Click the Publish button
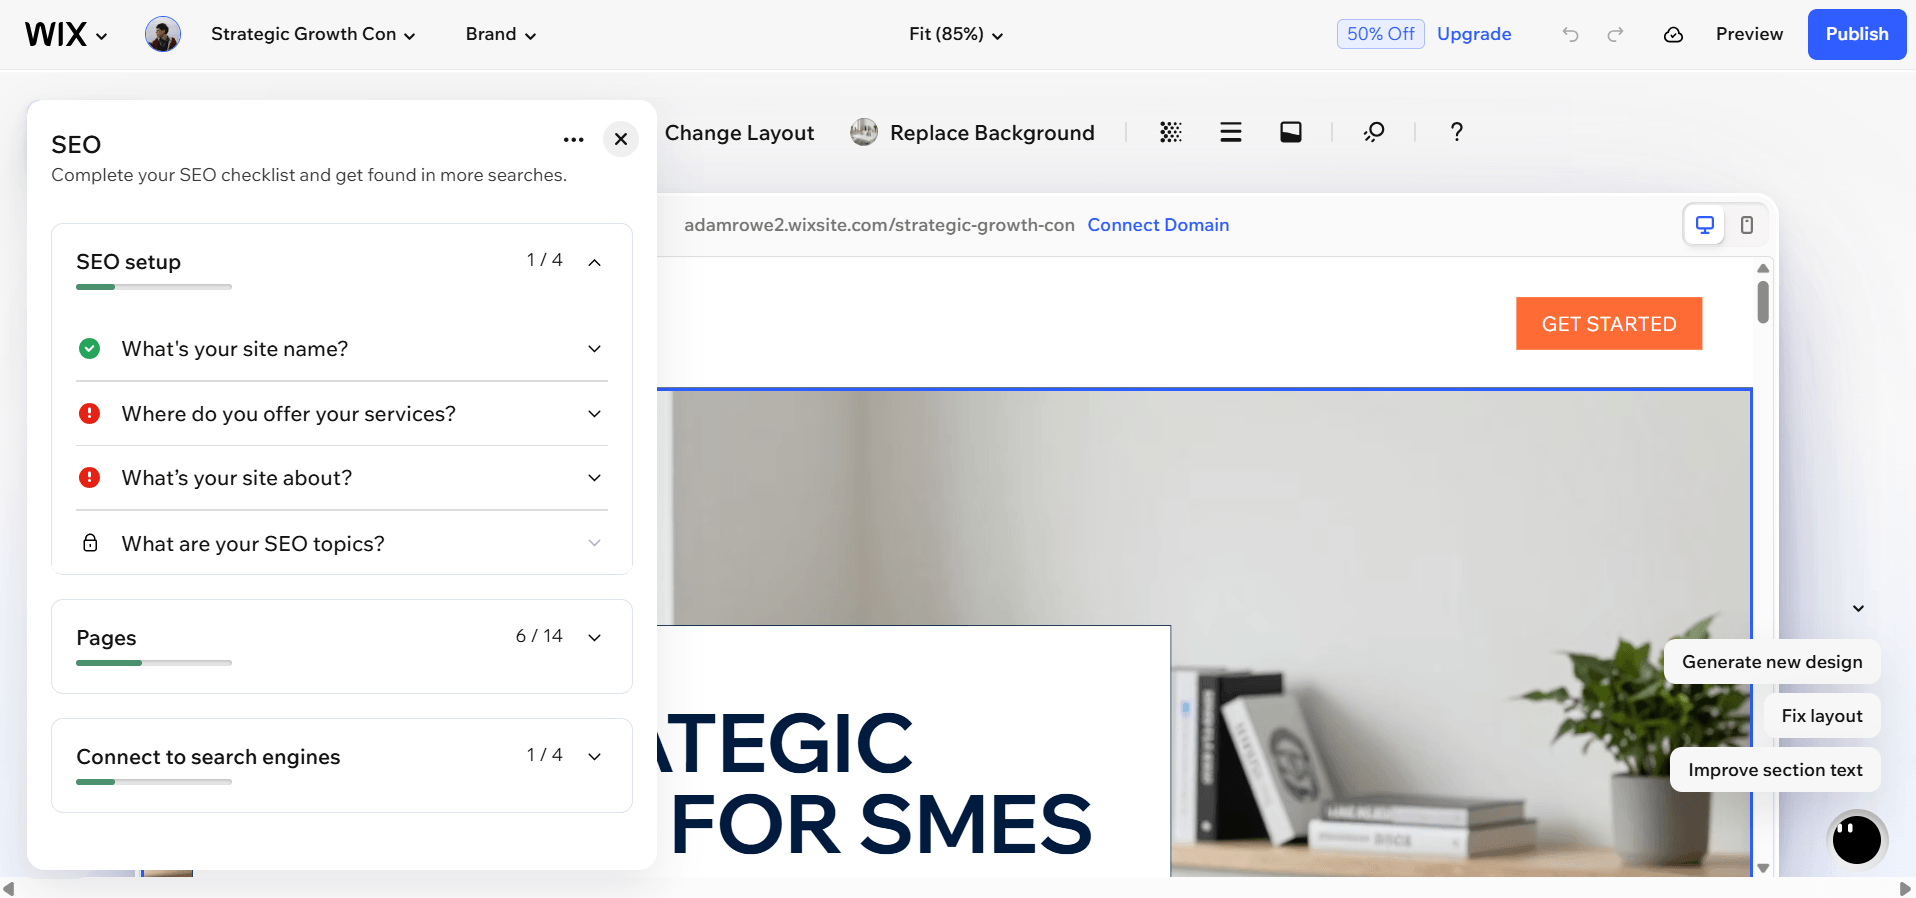 (1856, 35)
